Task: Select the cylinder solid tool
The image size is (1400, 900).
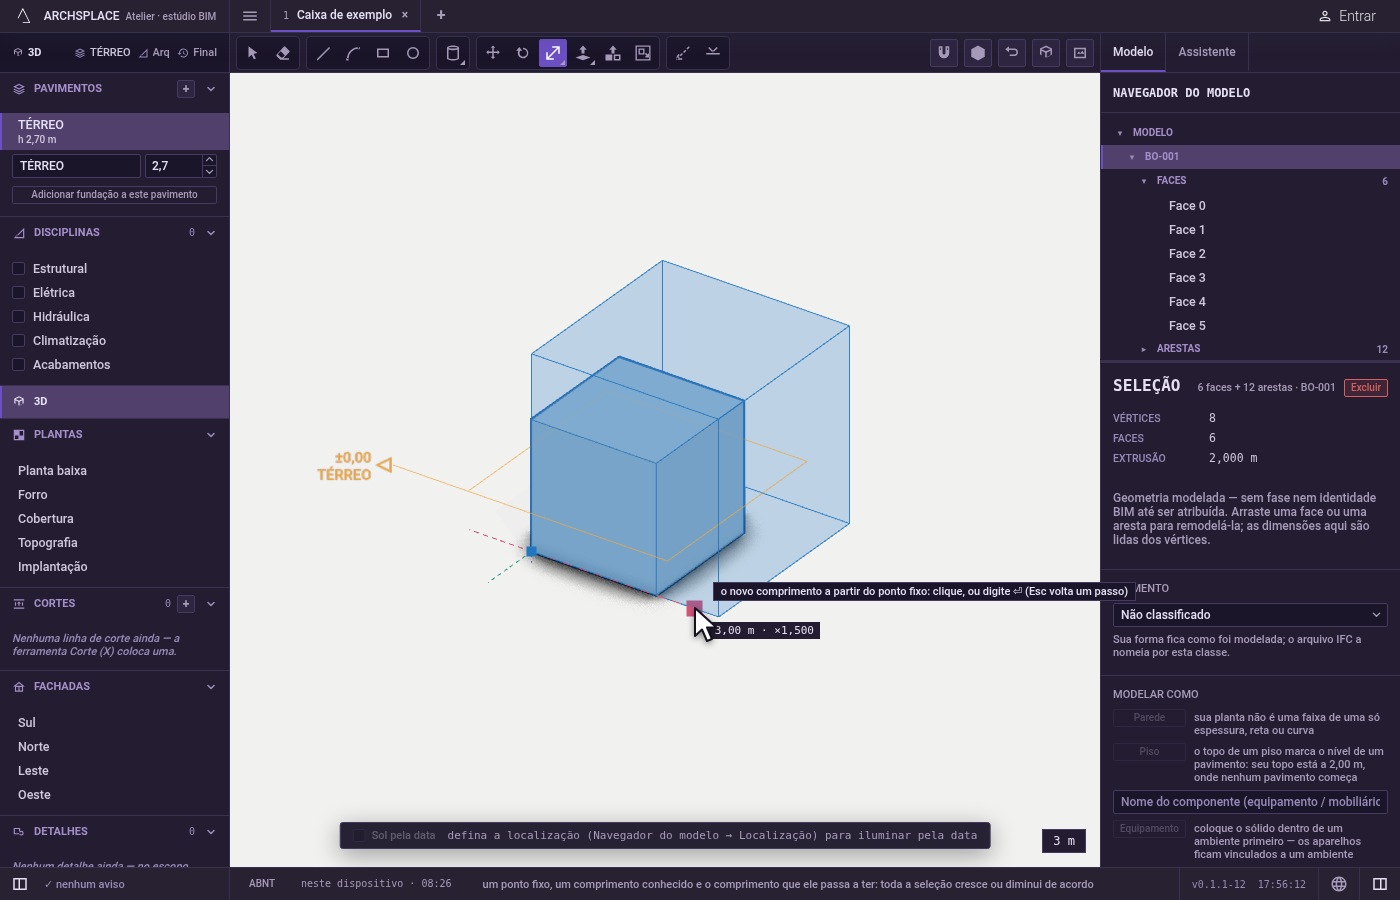Action: coord(453,53)
